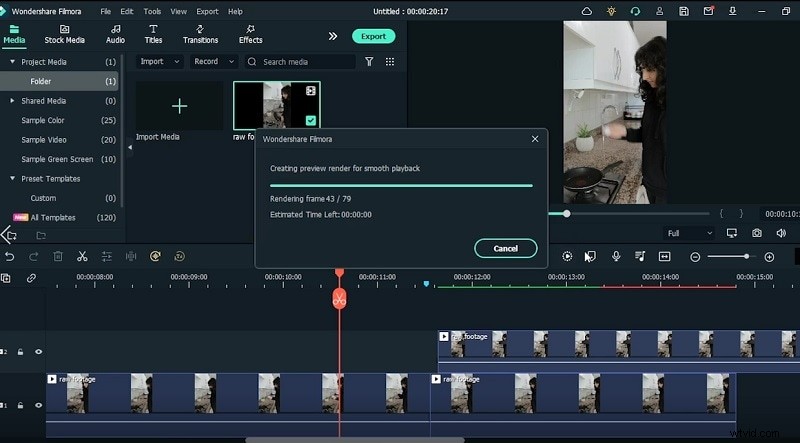Viewport: 800px width, 443px height.
Task: Click the zoom out minus icon
Action: point(695,257)
